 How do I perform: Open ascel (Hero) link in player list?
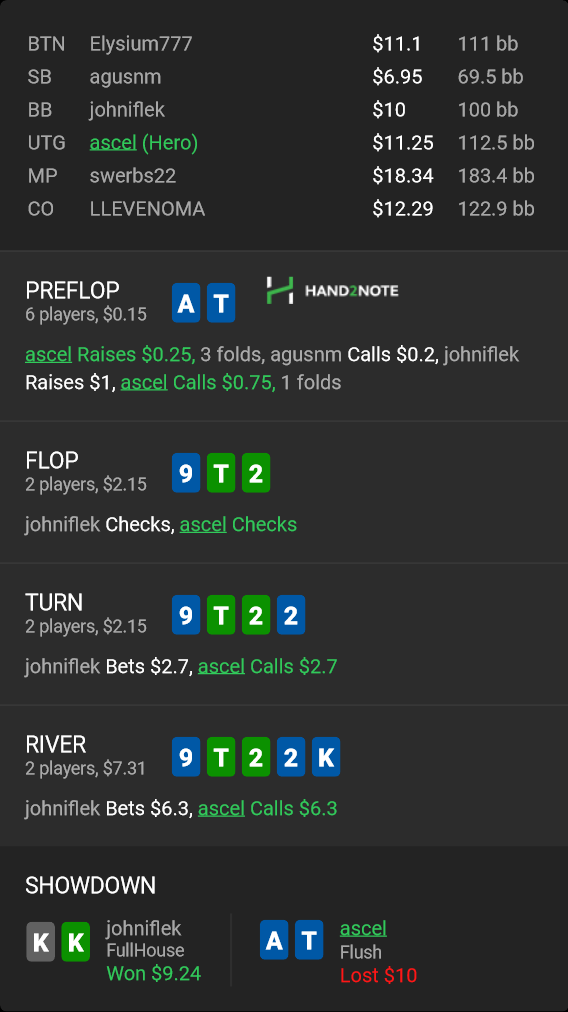113,143
